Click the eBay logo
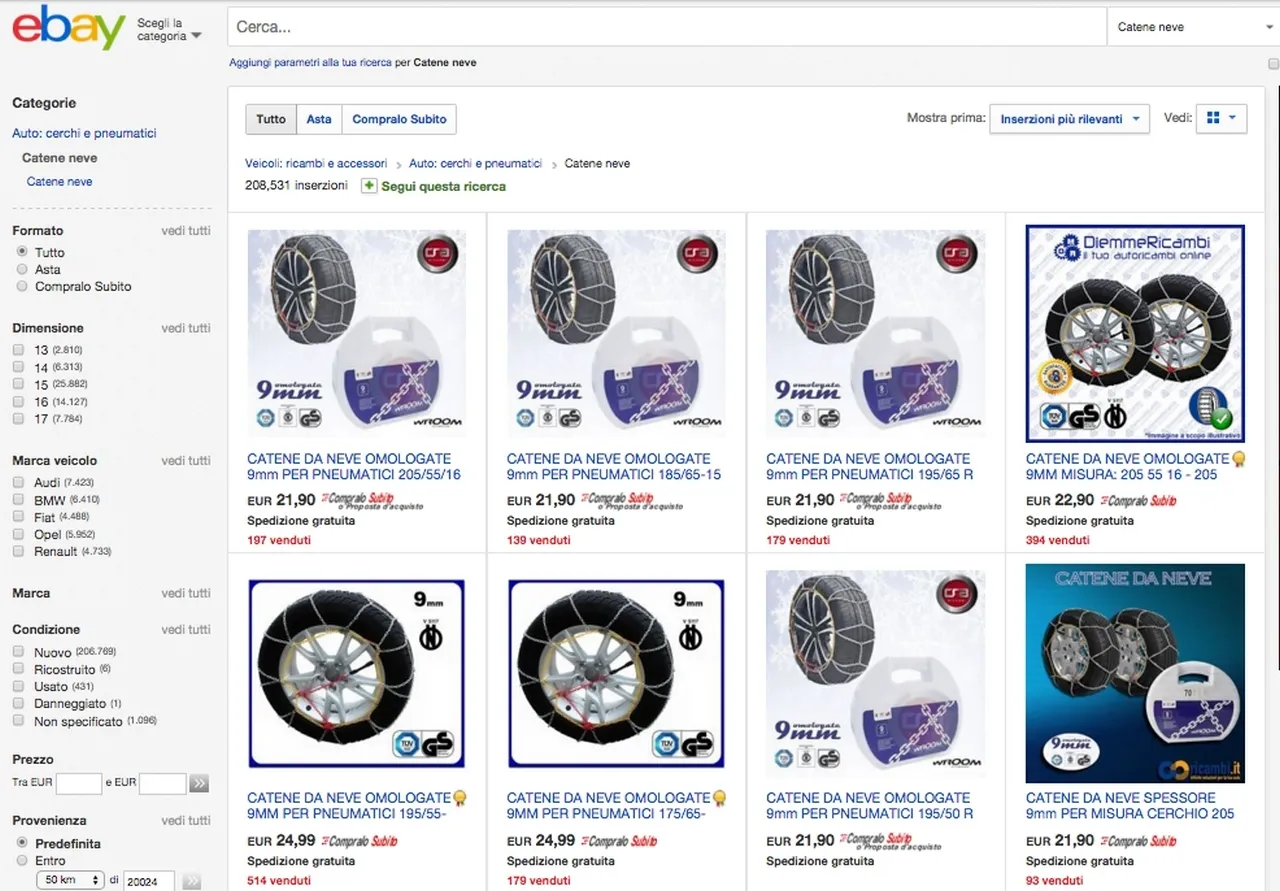Image resolution: width=1280 pixels, height=891 pixels. pyautogui.click(x=68, y=27)
